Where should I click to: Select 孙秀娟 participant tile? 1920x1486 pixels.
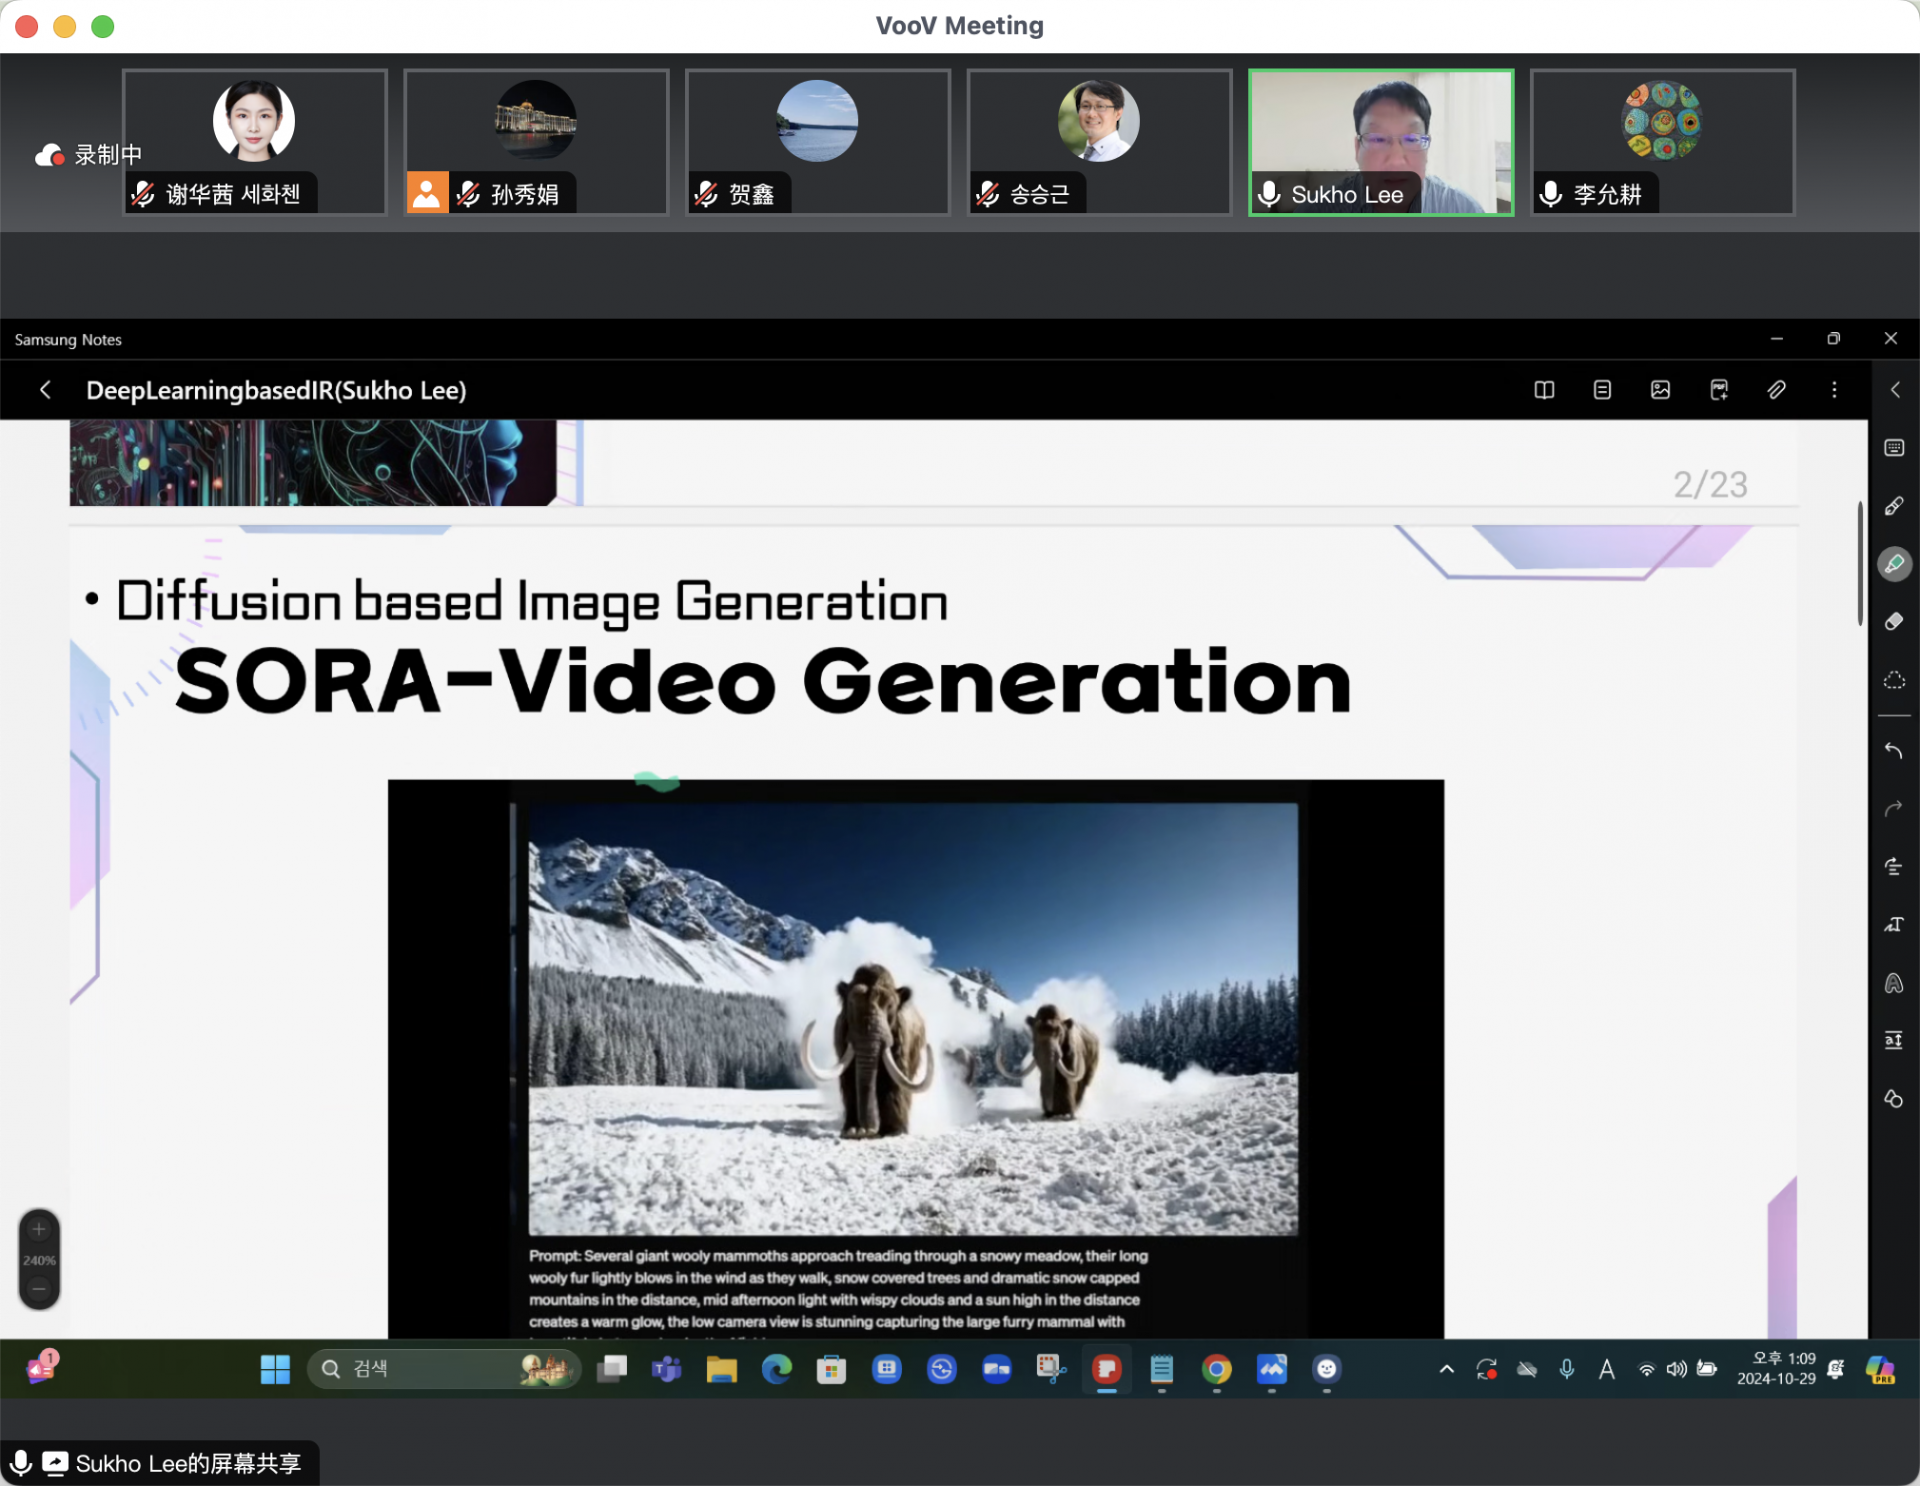pyautogui.click(x=536, y=142)
